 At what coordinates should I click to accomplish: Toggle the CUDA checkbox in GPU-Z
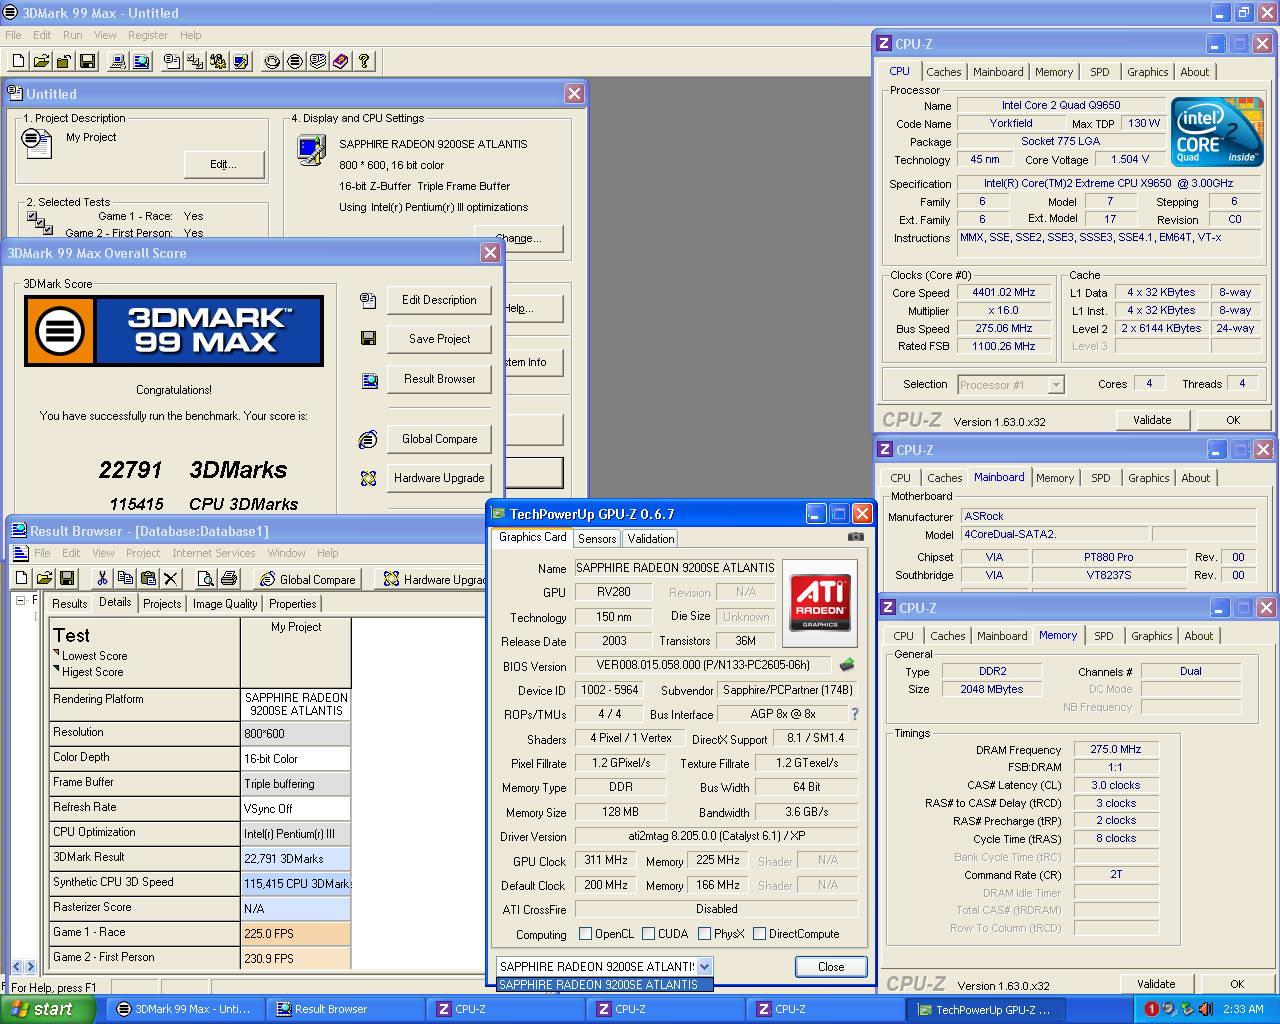tap(649, 934)
